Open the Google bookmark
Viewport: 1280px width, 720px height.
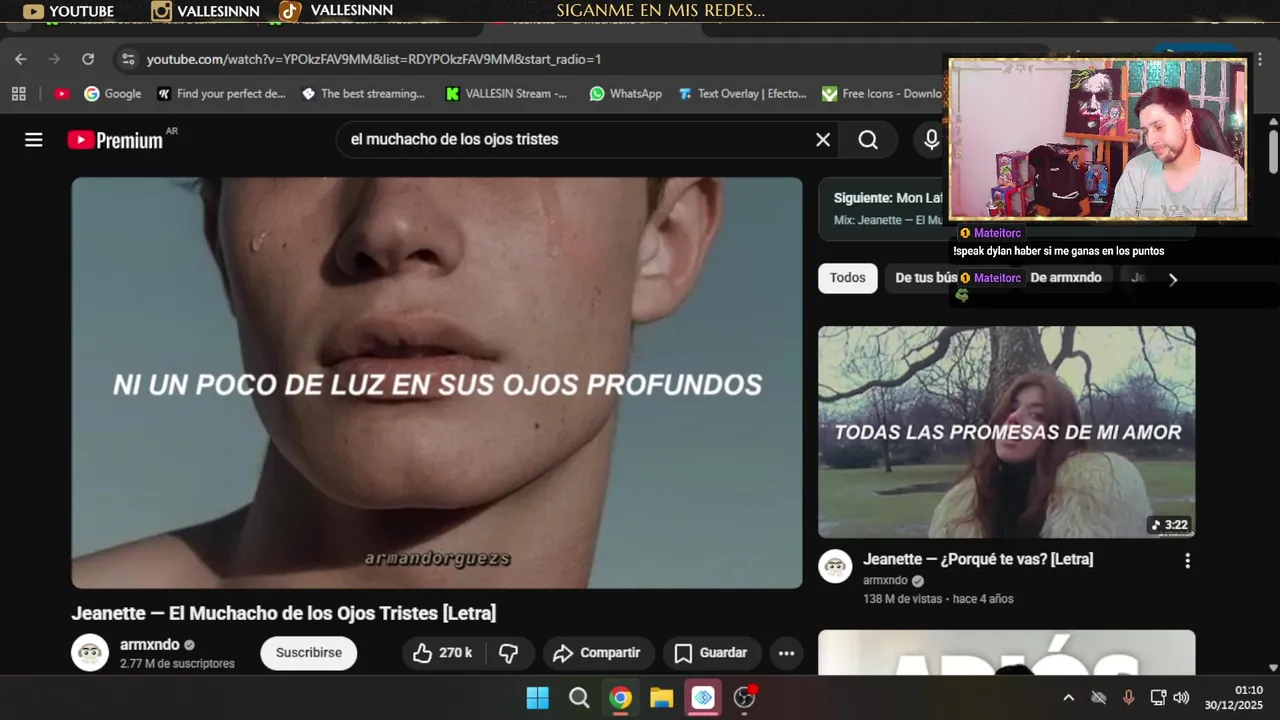(113, 94)
